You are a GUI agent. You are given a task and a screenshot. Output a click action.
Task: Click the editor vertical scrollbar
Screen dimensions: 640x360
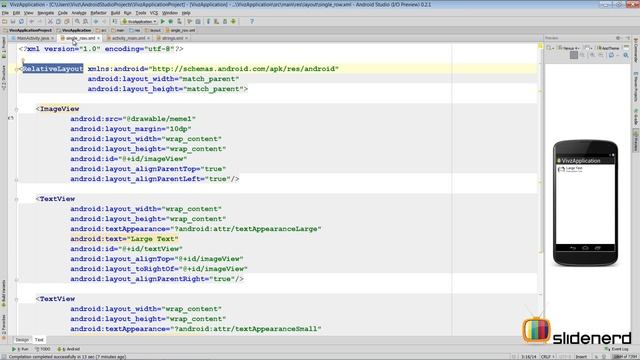click(540, 189)
